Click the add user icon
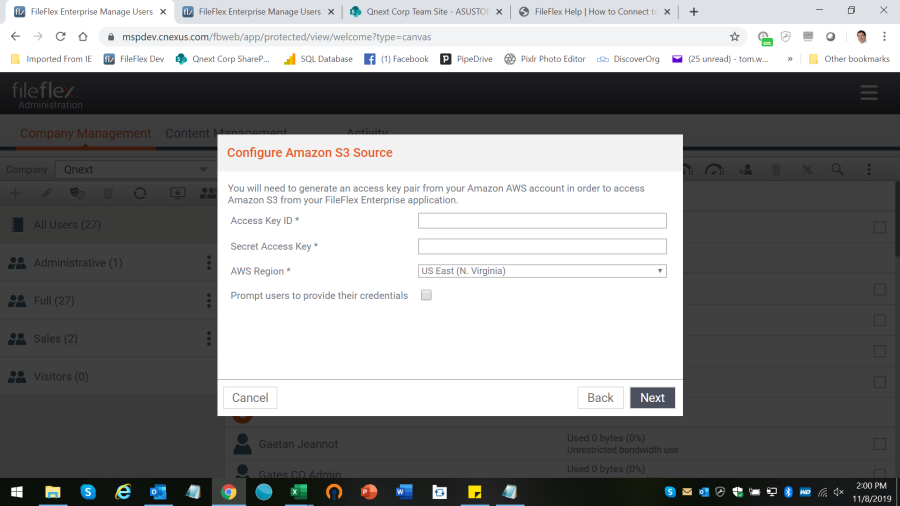This screenshot has width=900, height=506. tap(746, 170)
